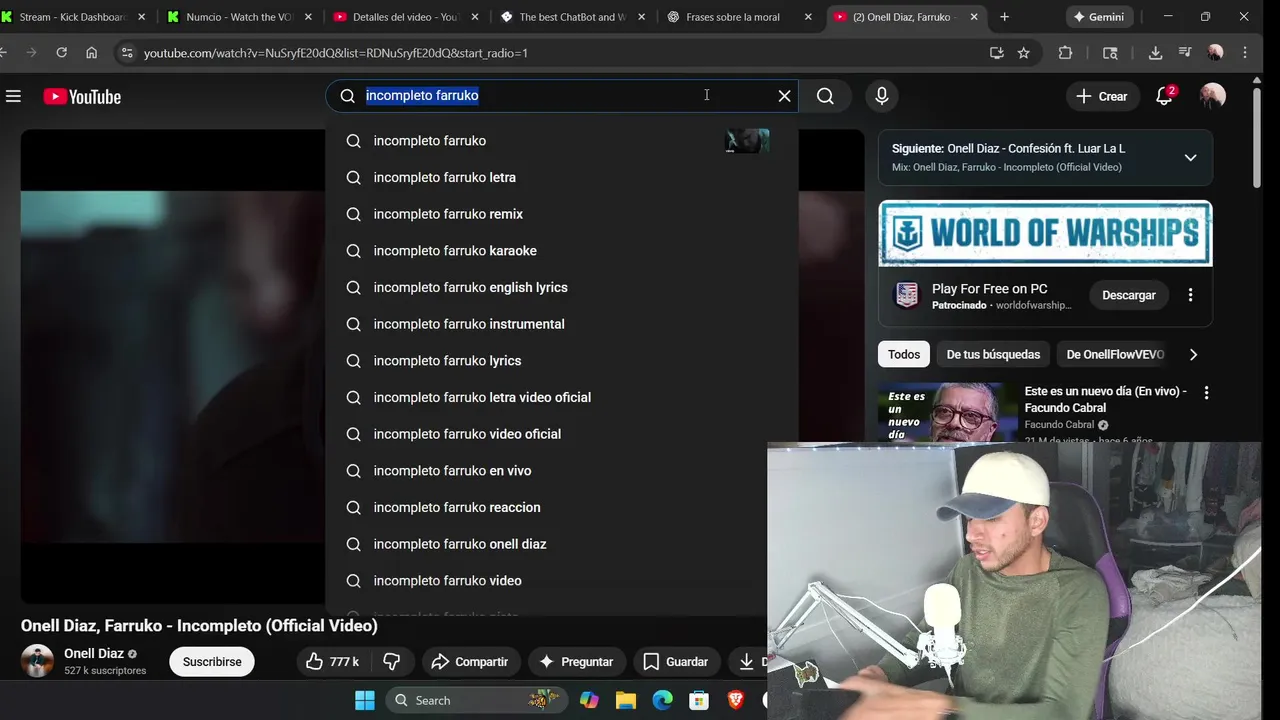The width and height of the screenshot is (1280, 720).
Task: Like the video with 777 k
Action: [x=333, y=661]
